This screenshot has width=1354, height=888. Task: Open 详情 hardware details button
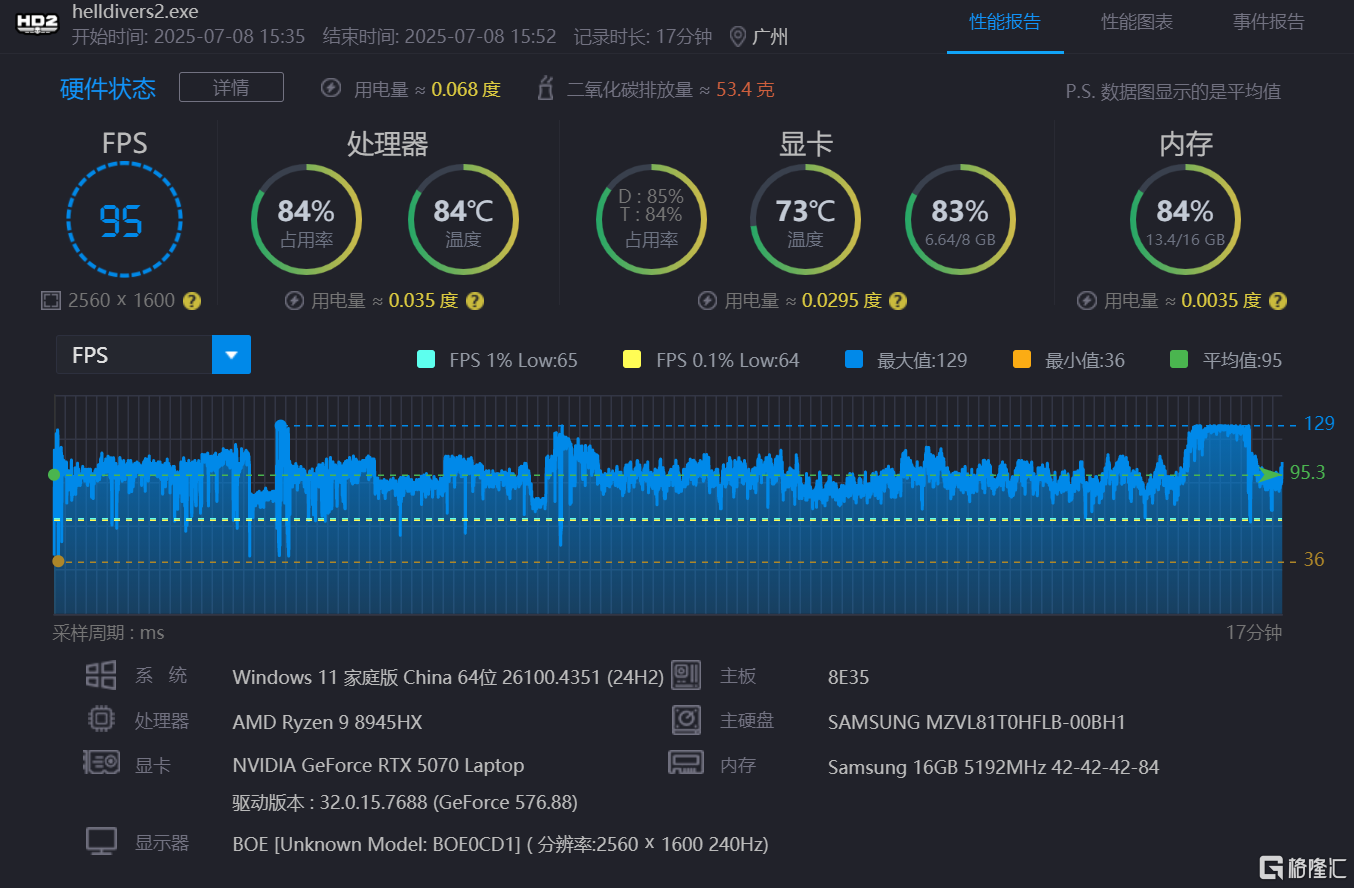click(231, 87)
